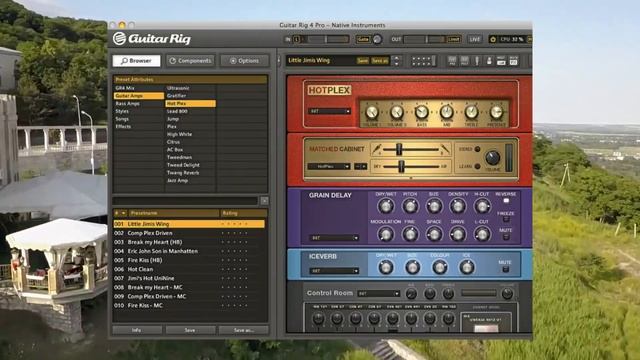Select the Lead 800 amp attribute
This screenshot has width=640, height=360.
coord(190,111)
